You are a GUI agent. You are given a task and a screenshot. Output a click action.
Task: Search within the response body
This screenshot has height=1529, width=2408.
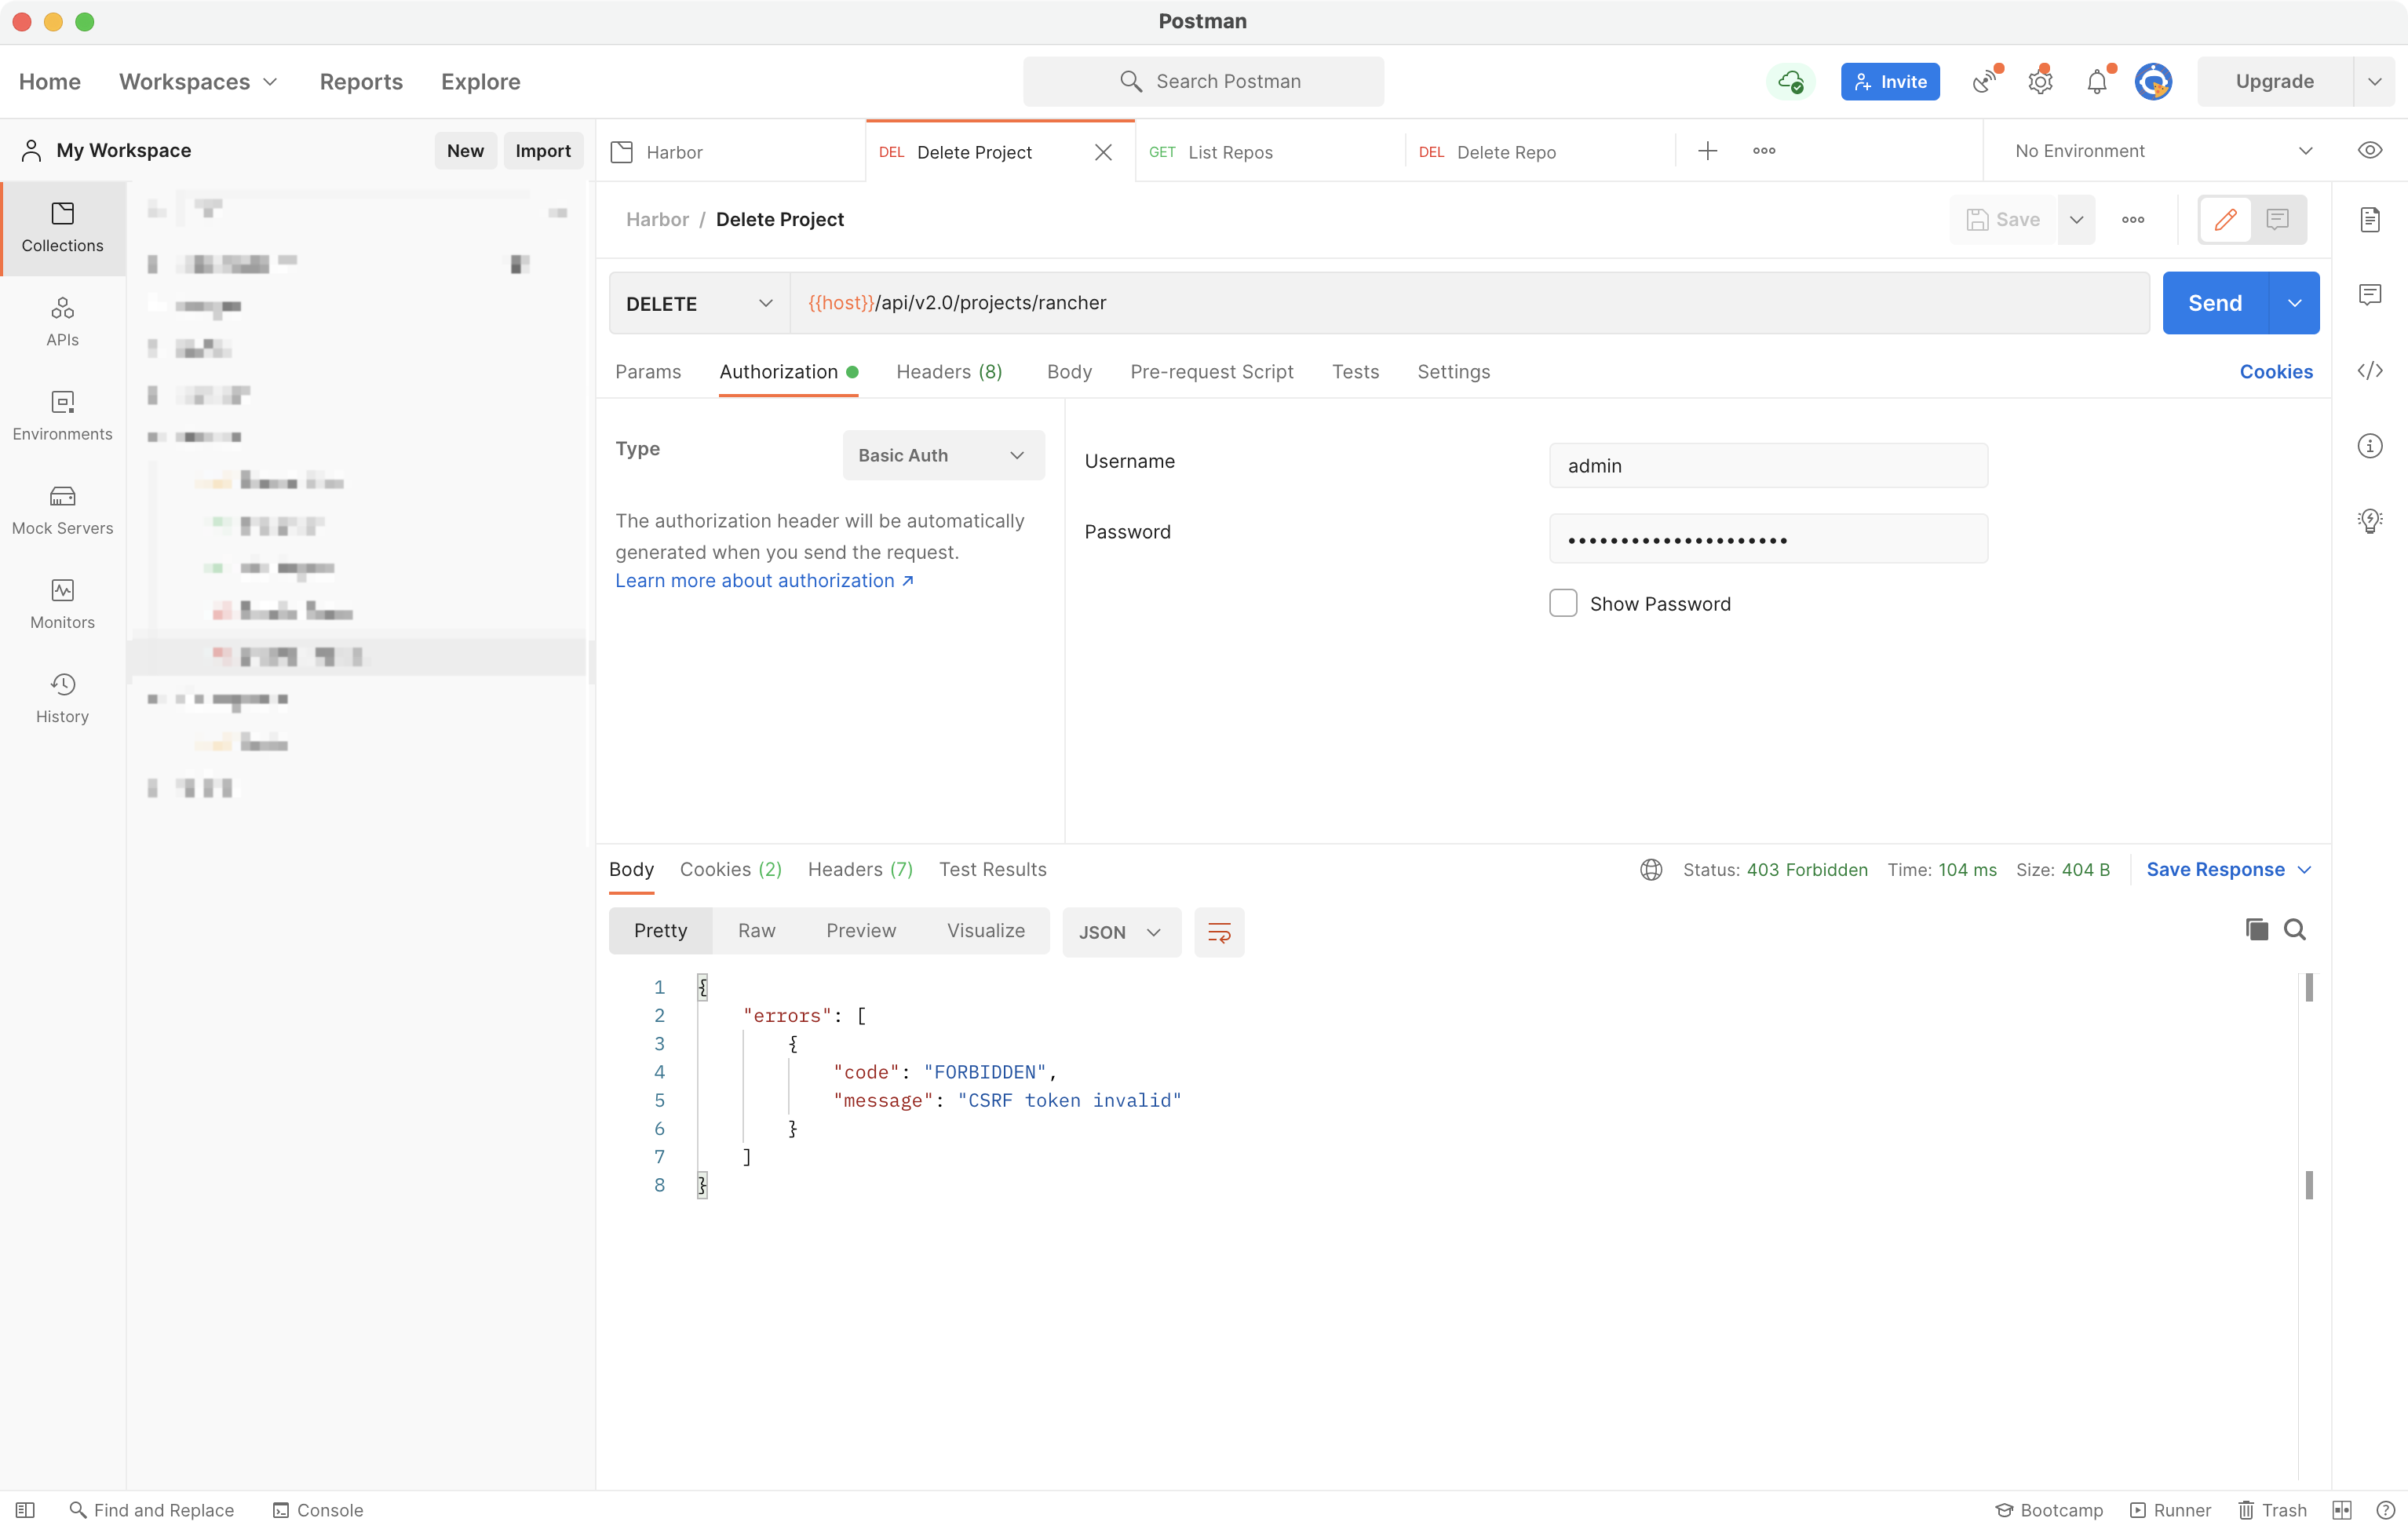(2295, 930)
